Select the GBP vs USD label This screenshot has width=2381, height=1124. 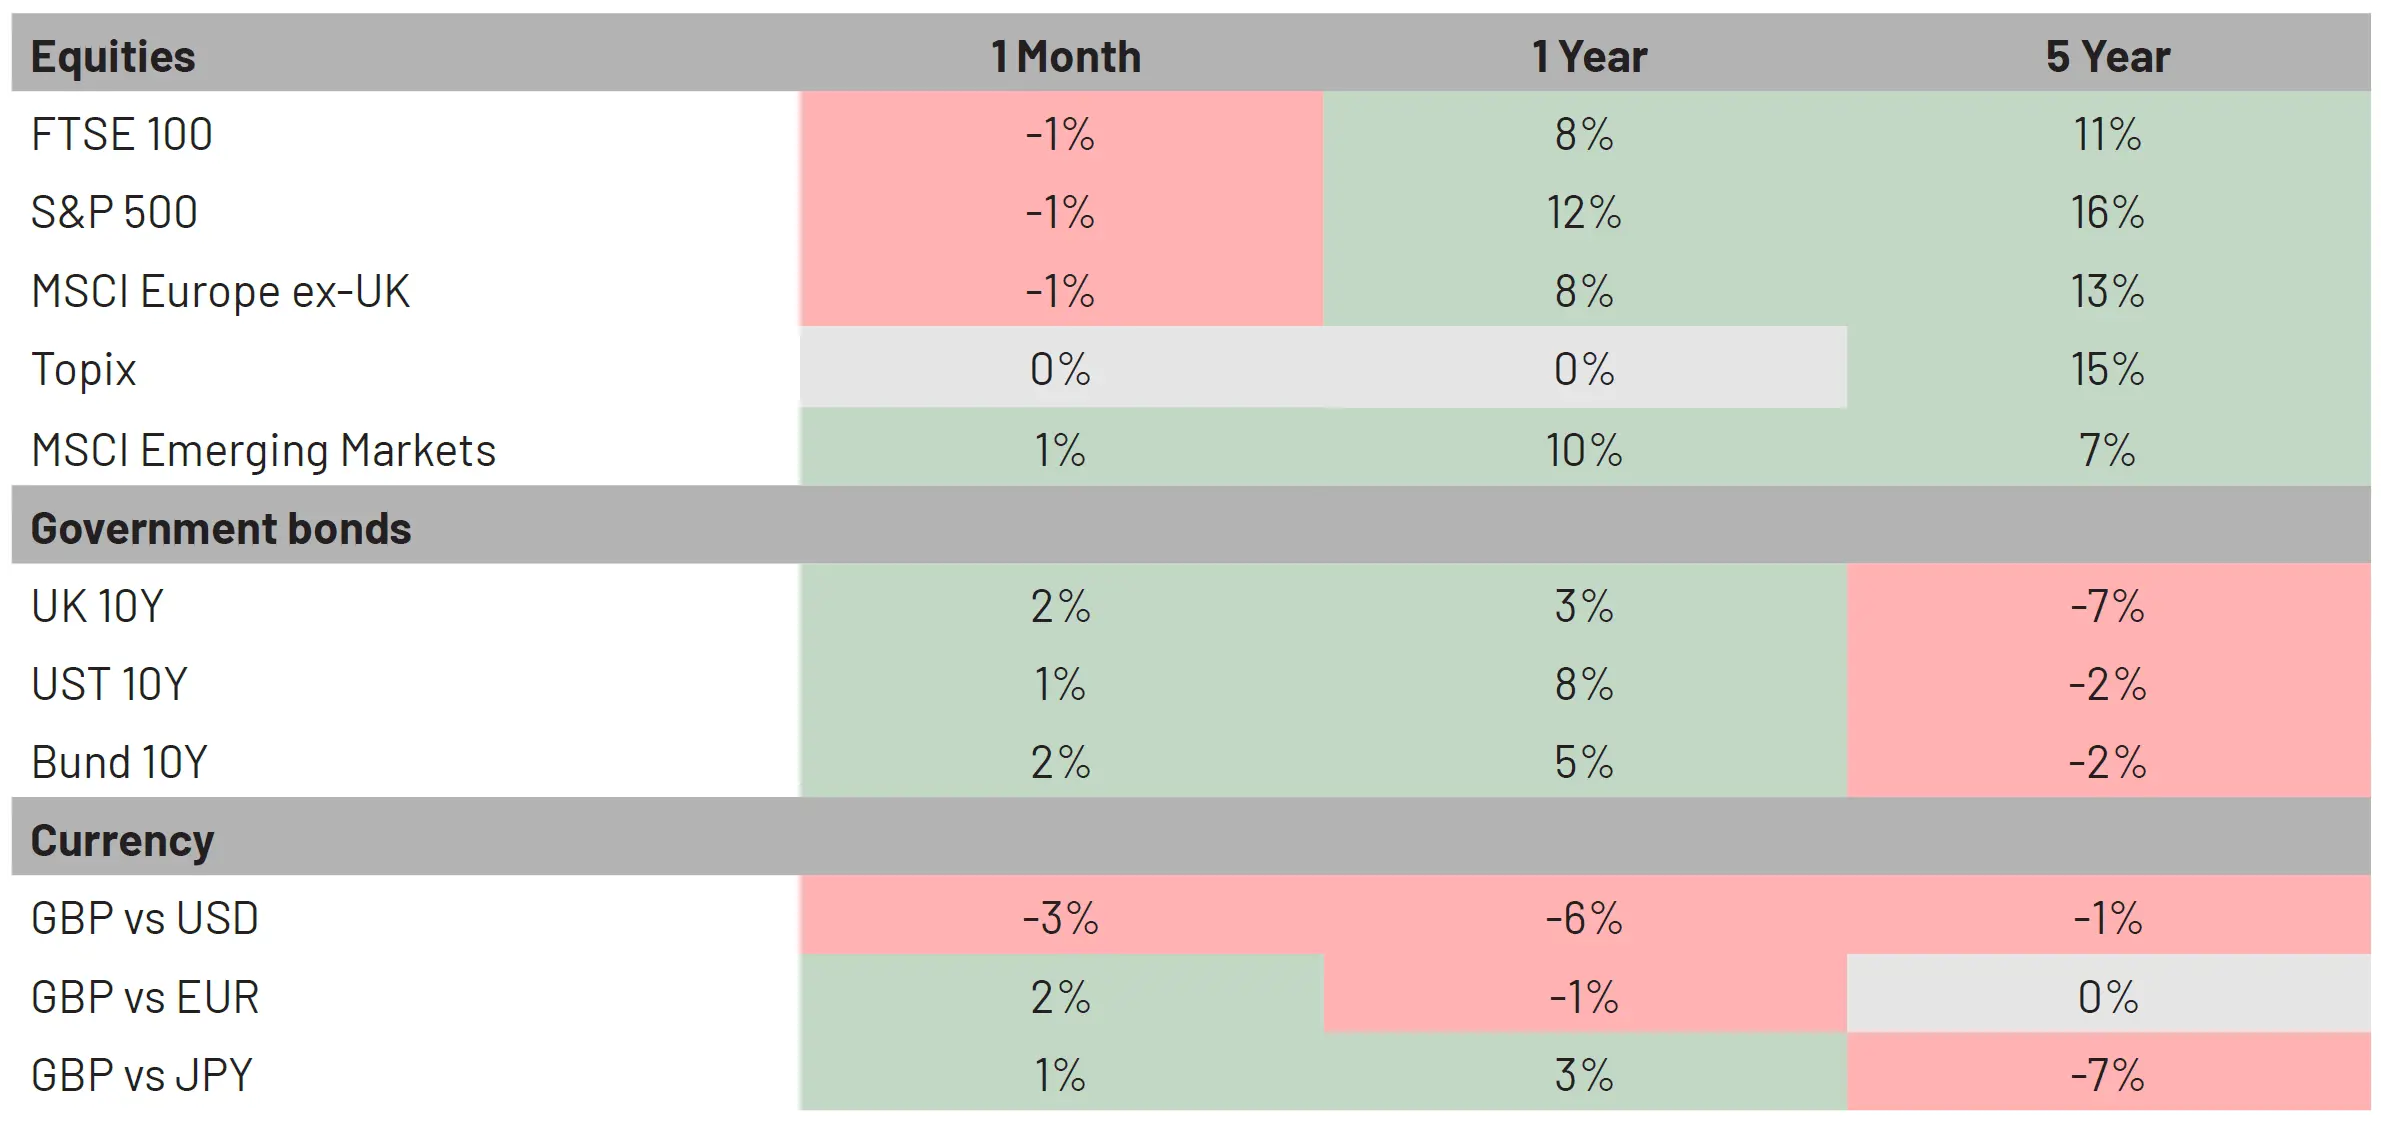(x=145, y=918)
